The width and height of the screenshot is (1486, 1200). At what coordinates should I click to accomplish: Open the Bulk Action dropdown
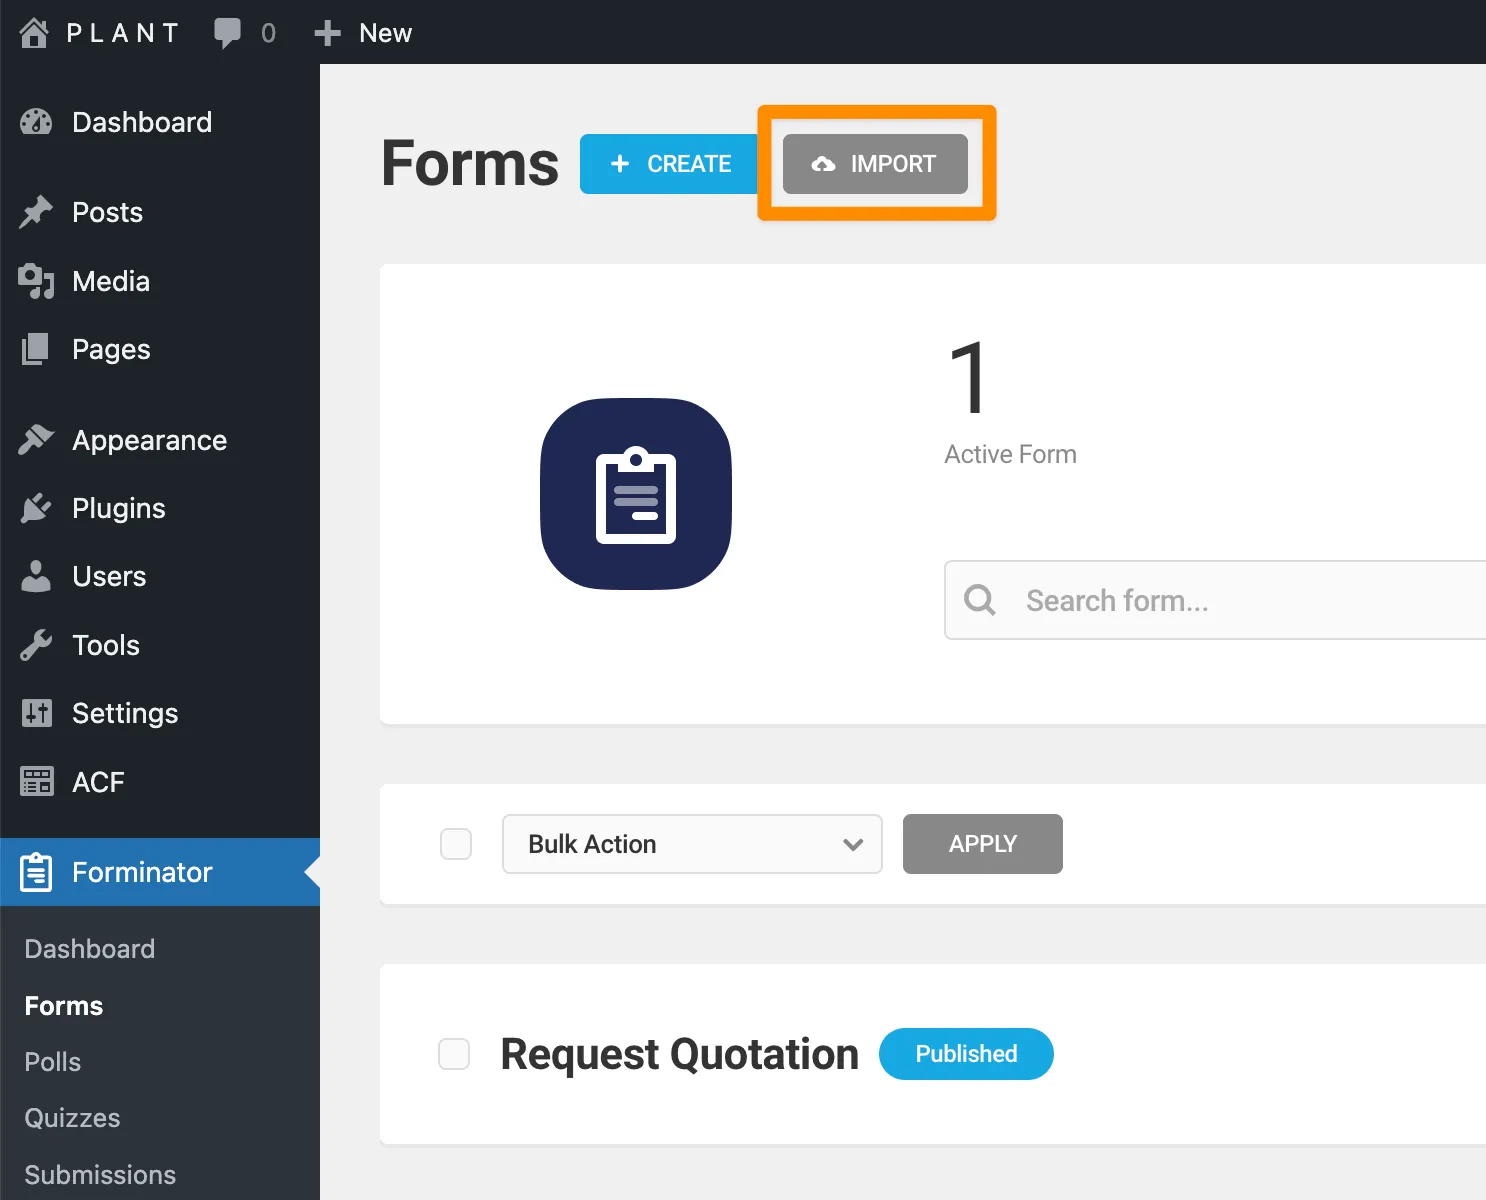692,844
